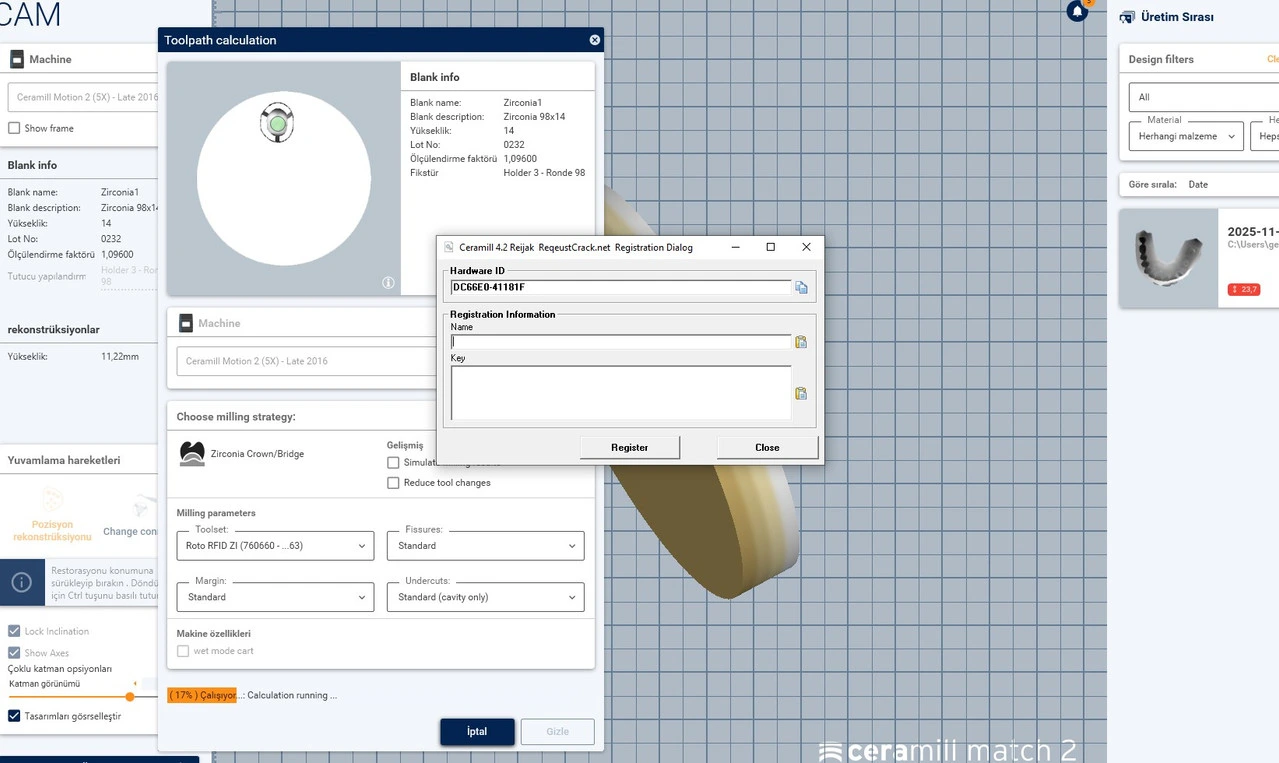Image resolution: width=1279 pixels, height=763 pixels.
Task: Paste registration key using clipboard icon
Action: pos(801,394)
